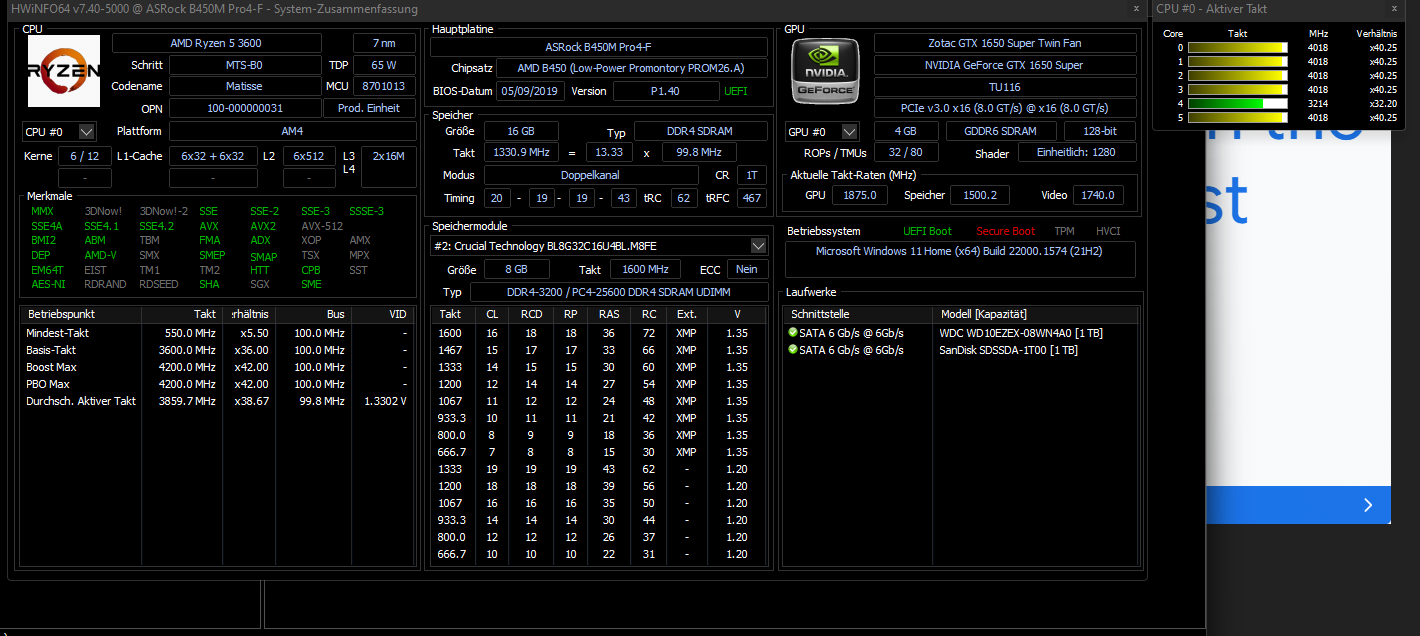Click the Microsoft Windows 11 Home OS field
1420x636 pixels.
pyautogui.click(x=960, y=260)
